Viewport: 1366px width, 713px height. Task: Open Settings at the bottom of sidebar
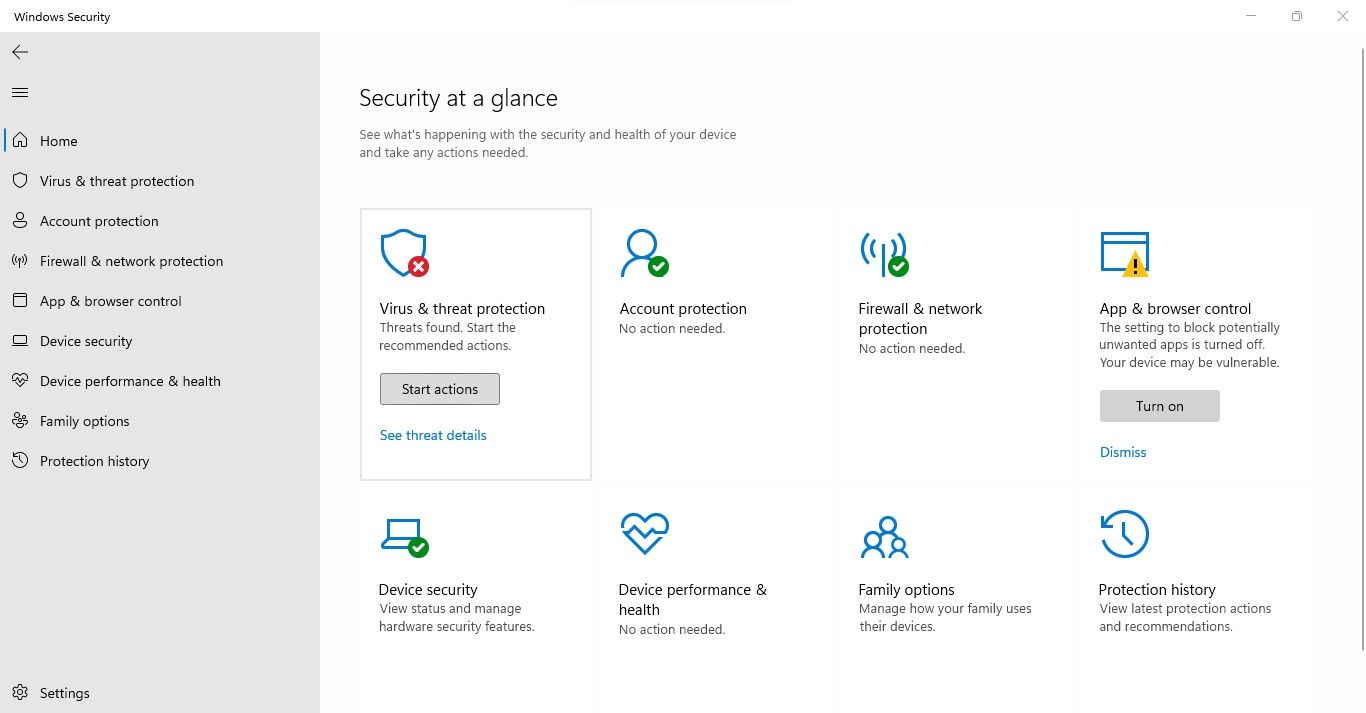click(x=64, y=692)
